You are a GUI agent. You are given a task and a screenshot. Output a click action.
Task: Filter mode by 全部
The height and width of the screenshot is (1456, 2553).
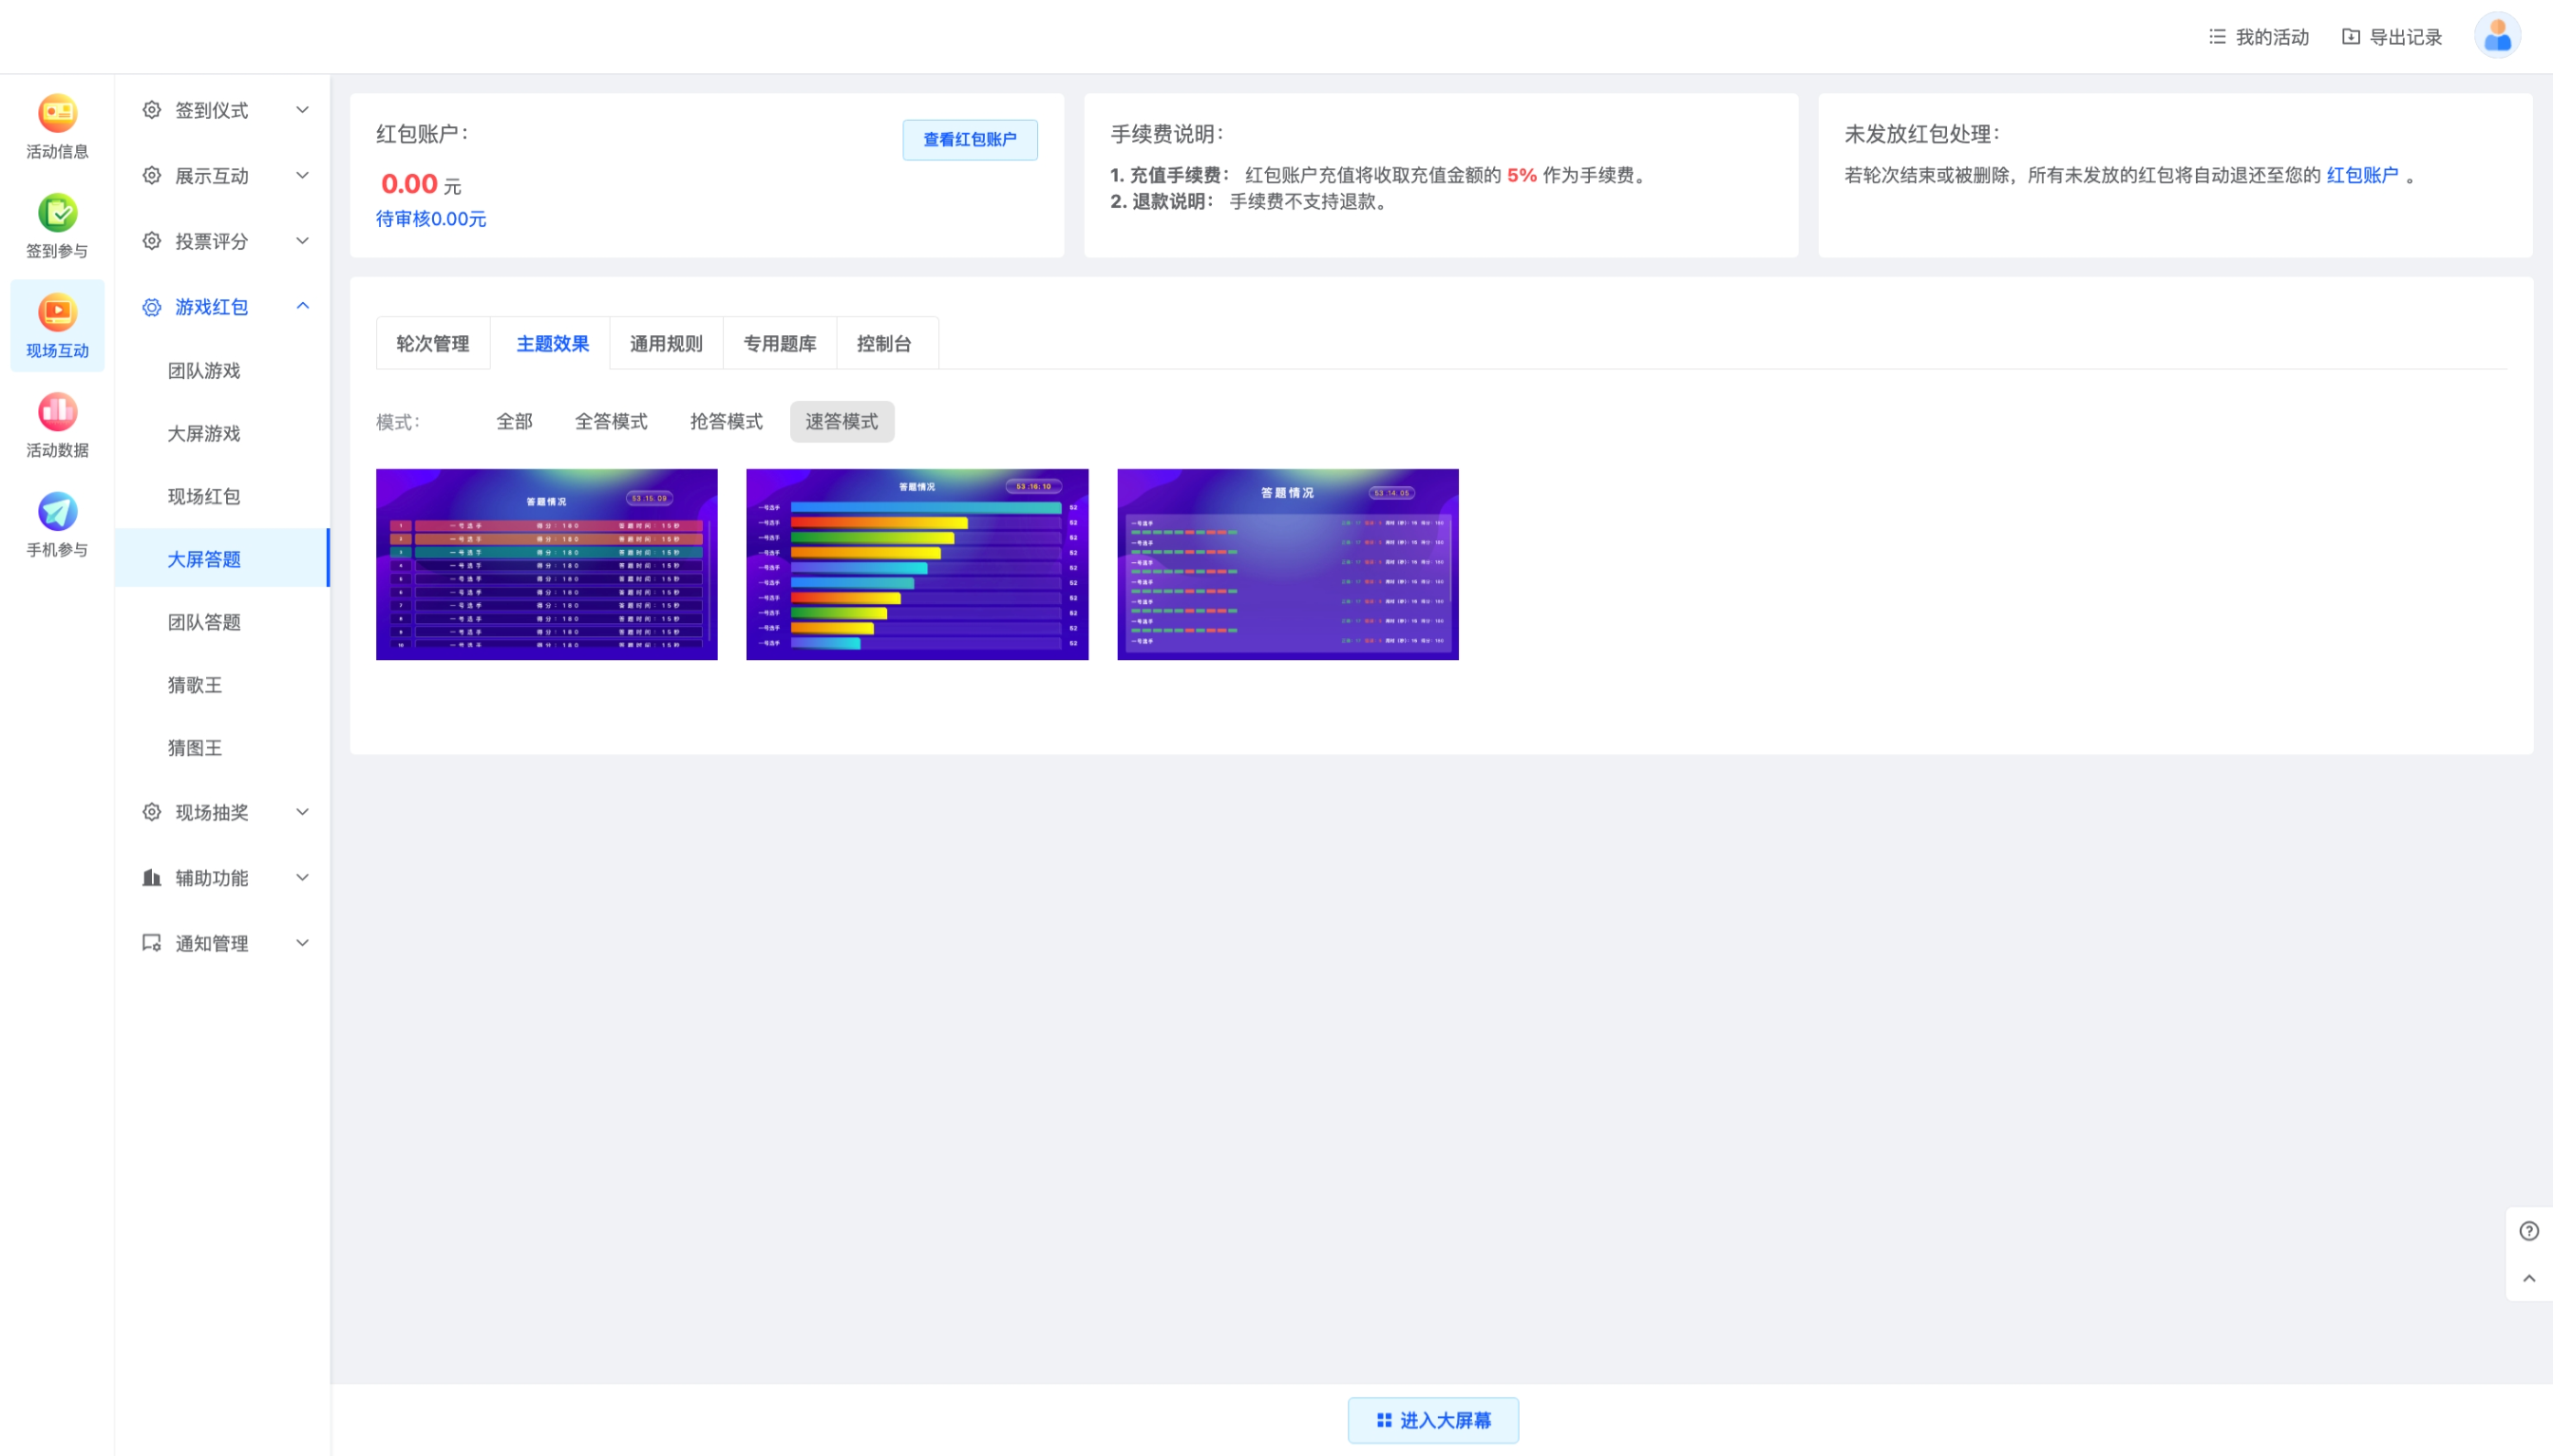(515, 422)
